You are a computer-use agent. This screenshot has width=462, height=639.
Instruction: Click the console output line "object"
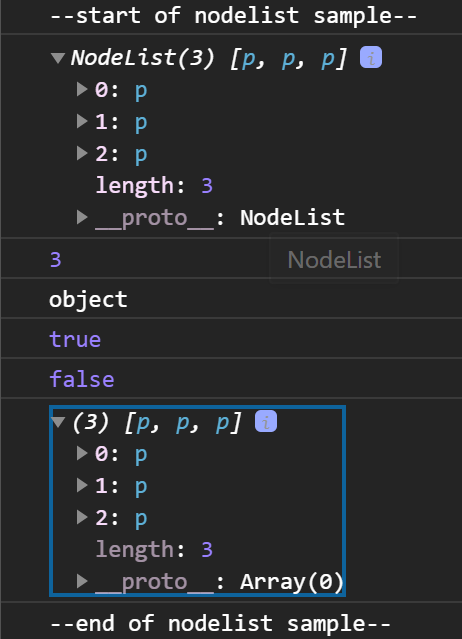[88, 300]
